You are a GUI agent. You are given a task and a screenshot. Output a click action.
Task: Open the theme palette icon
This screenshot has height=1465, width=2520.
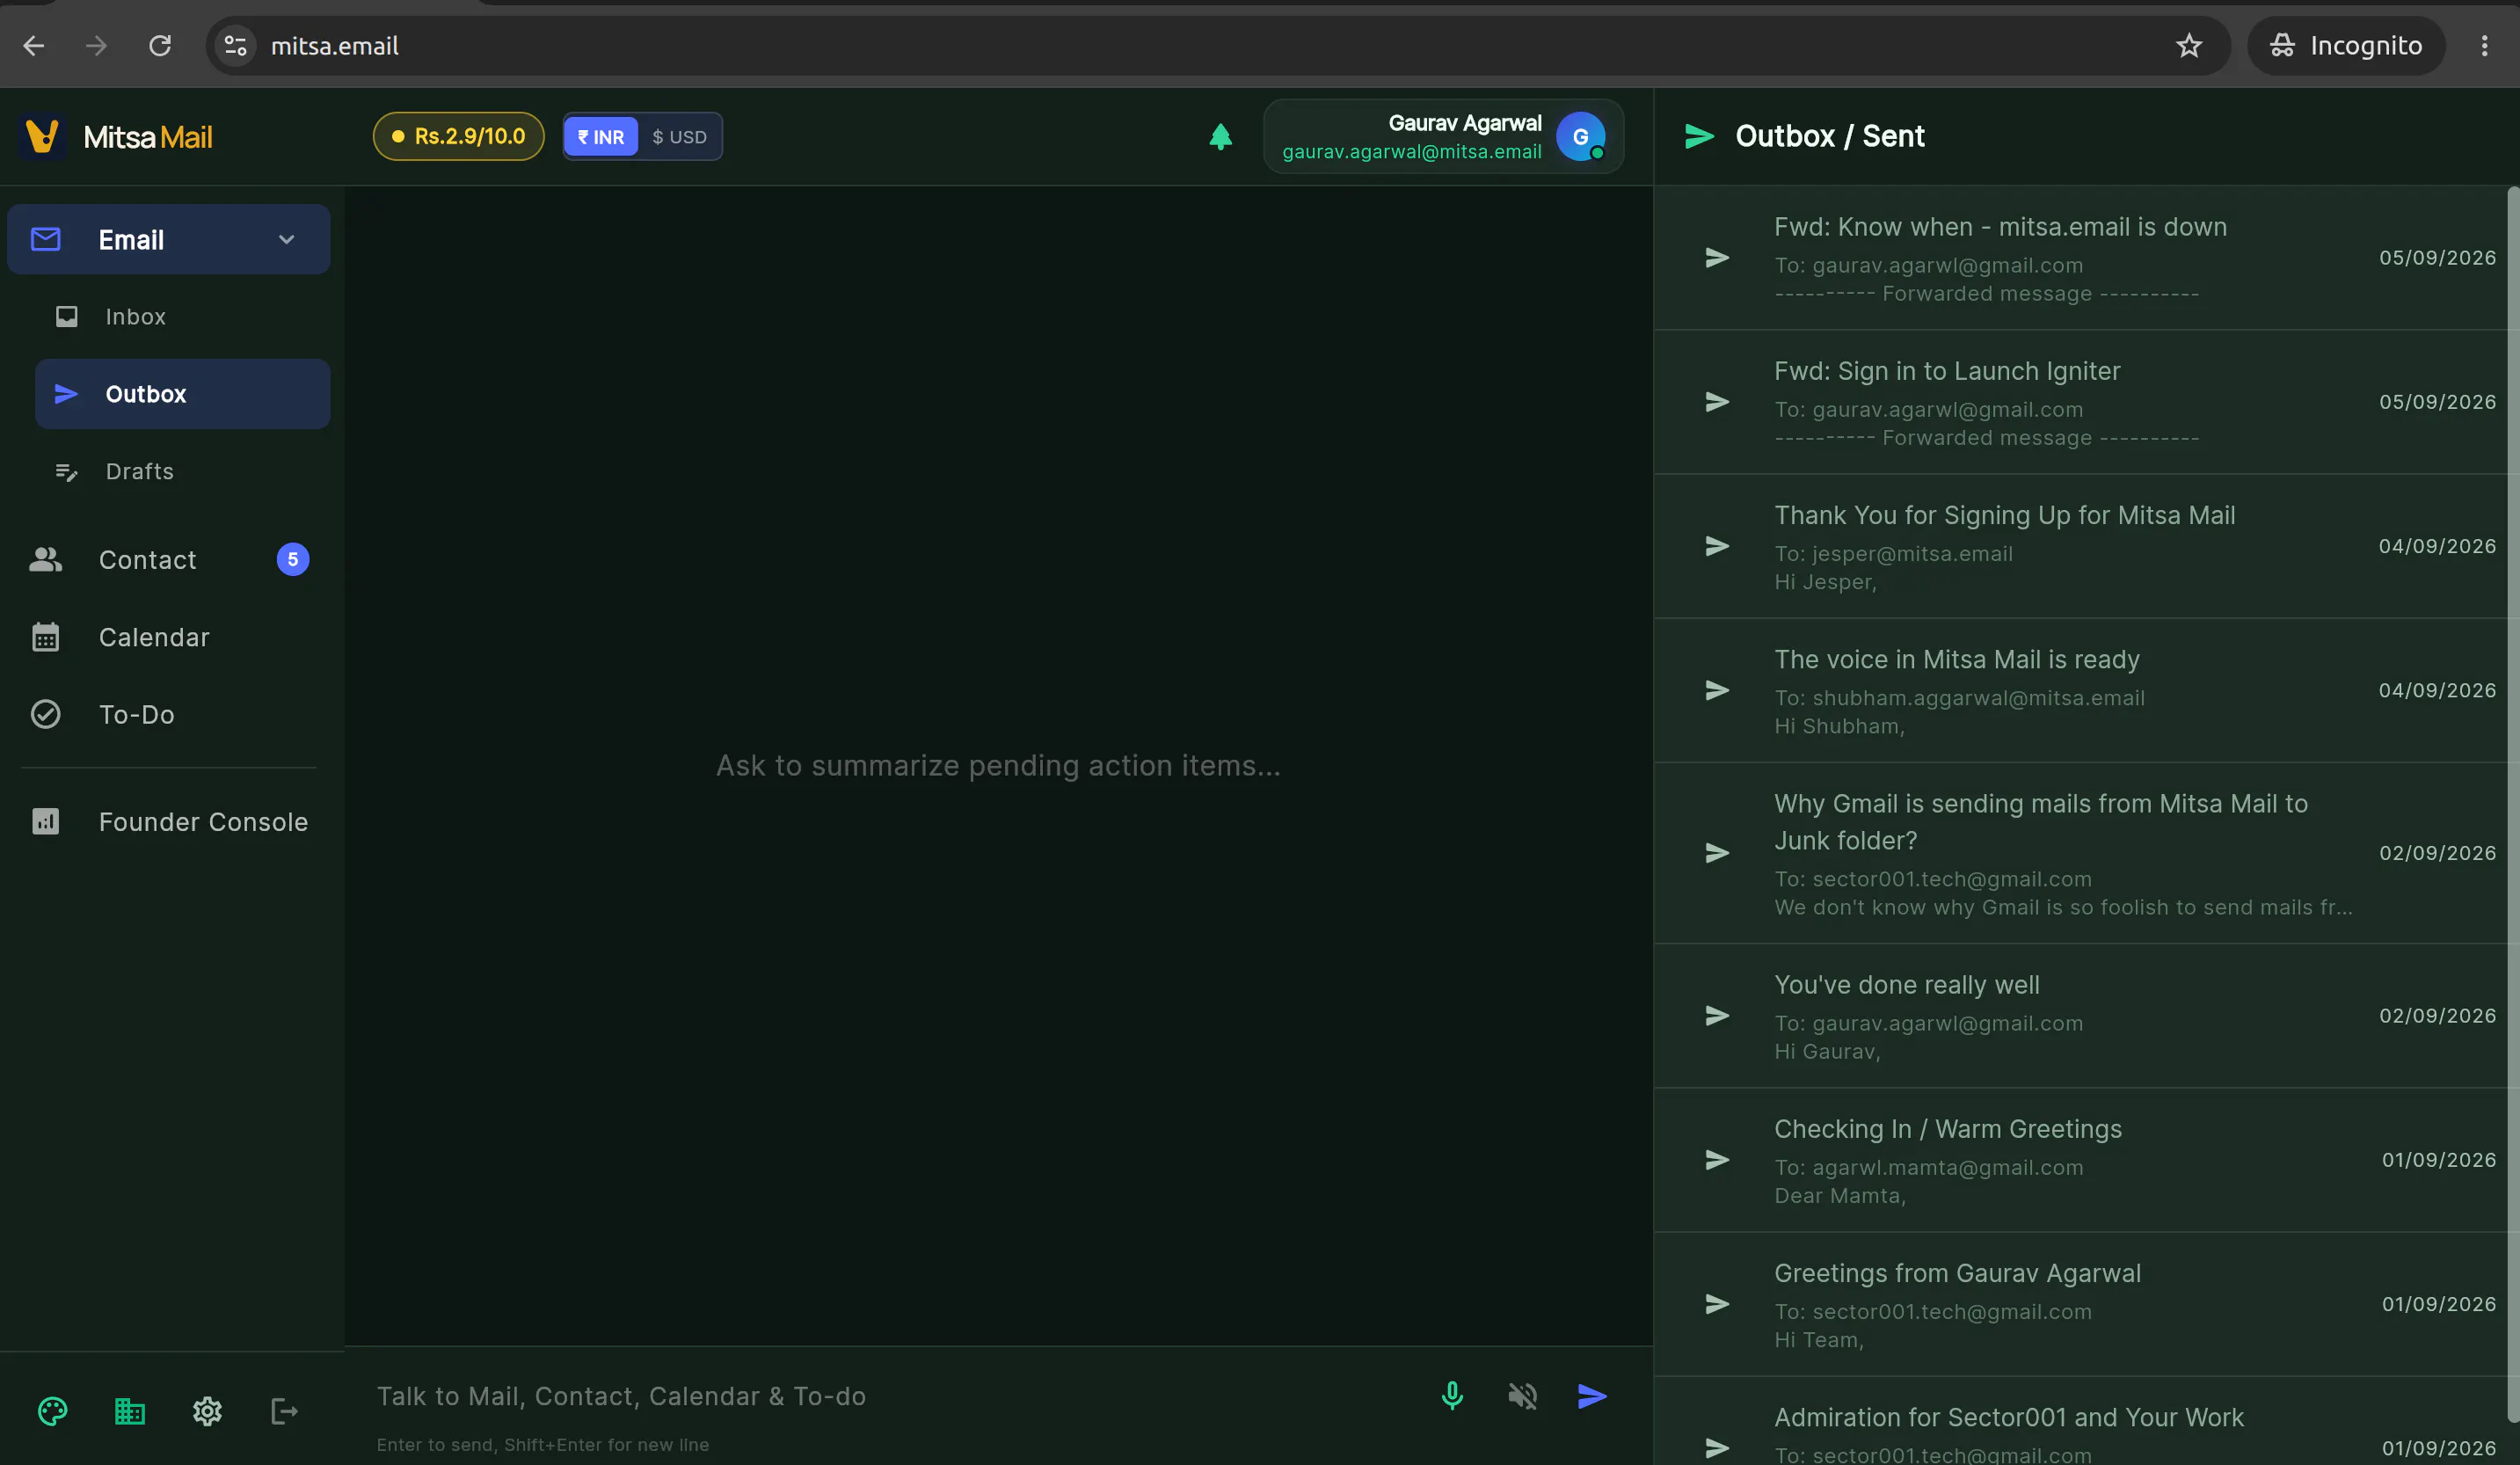coord(52,1411)
